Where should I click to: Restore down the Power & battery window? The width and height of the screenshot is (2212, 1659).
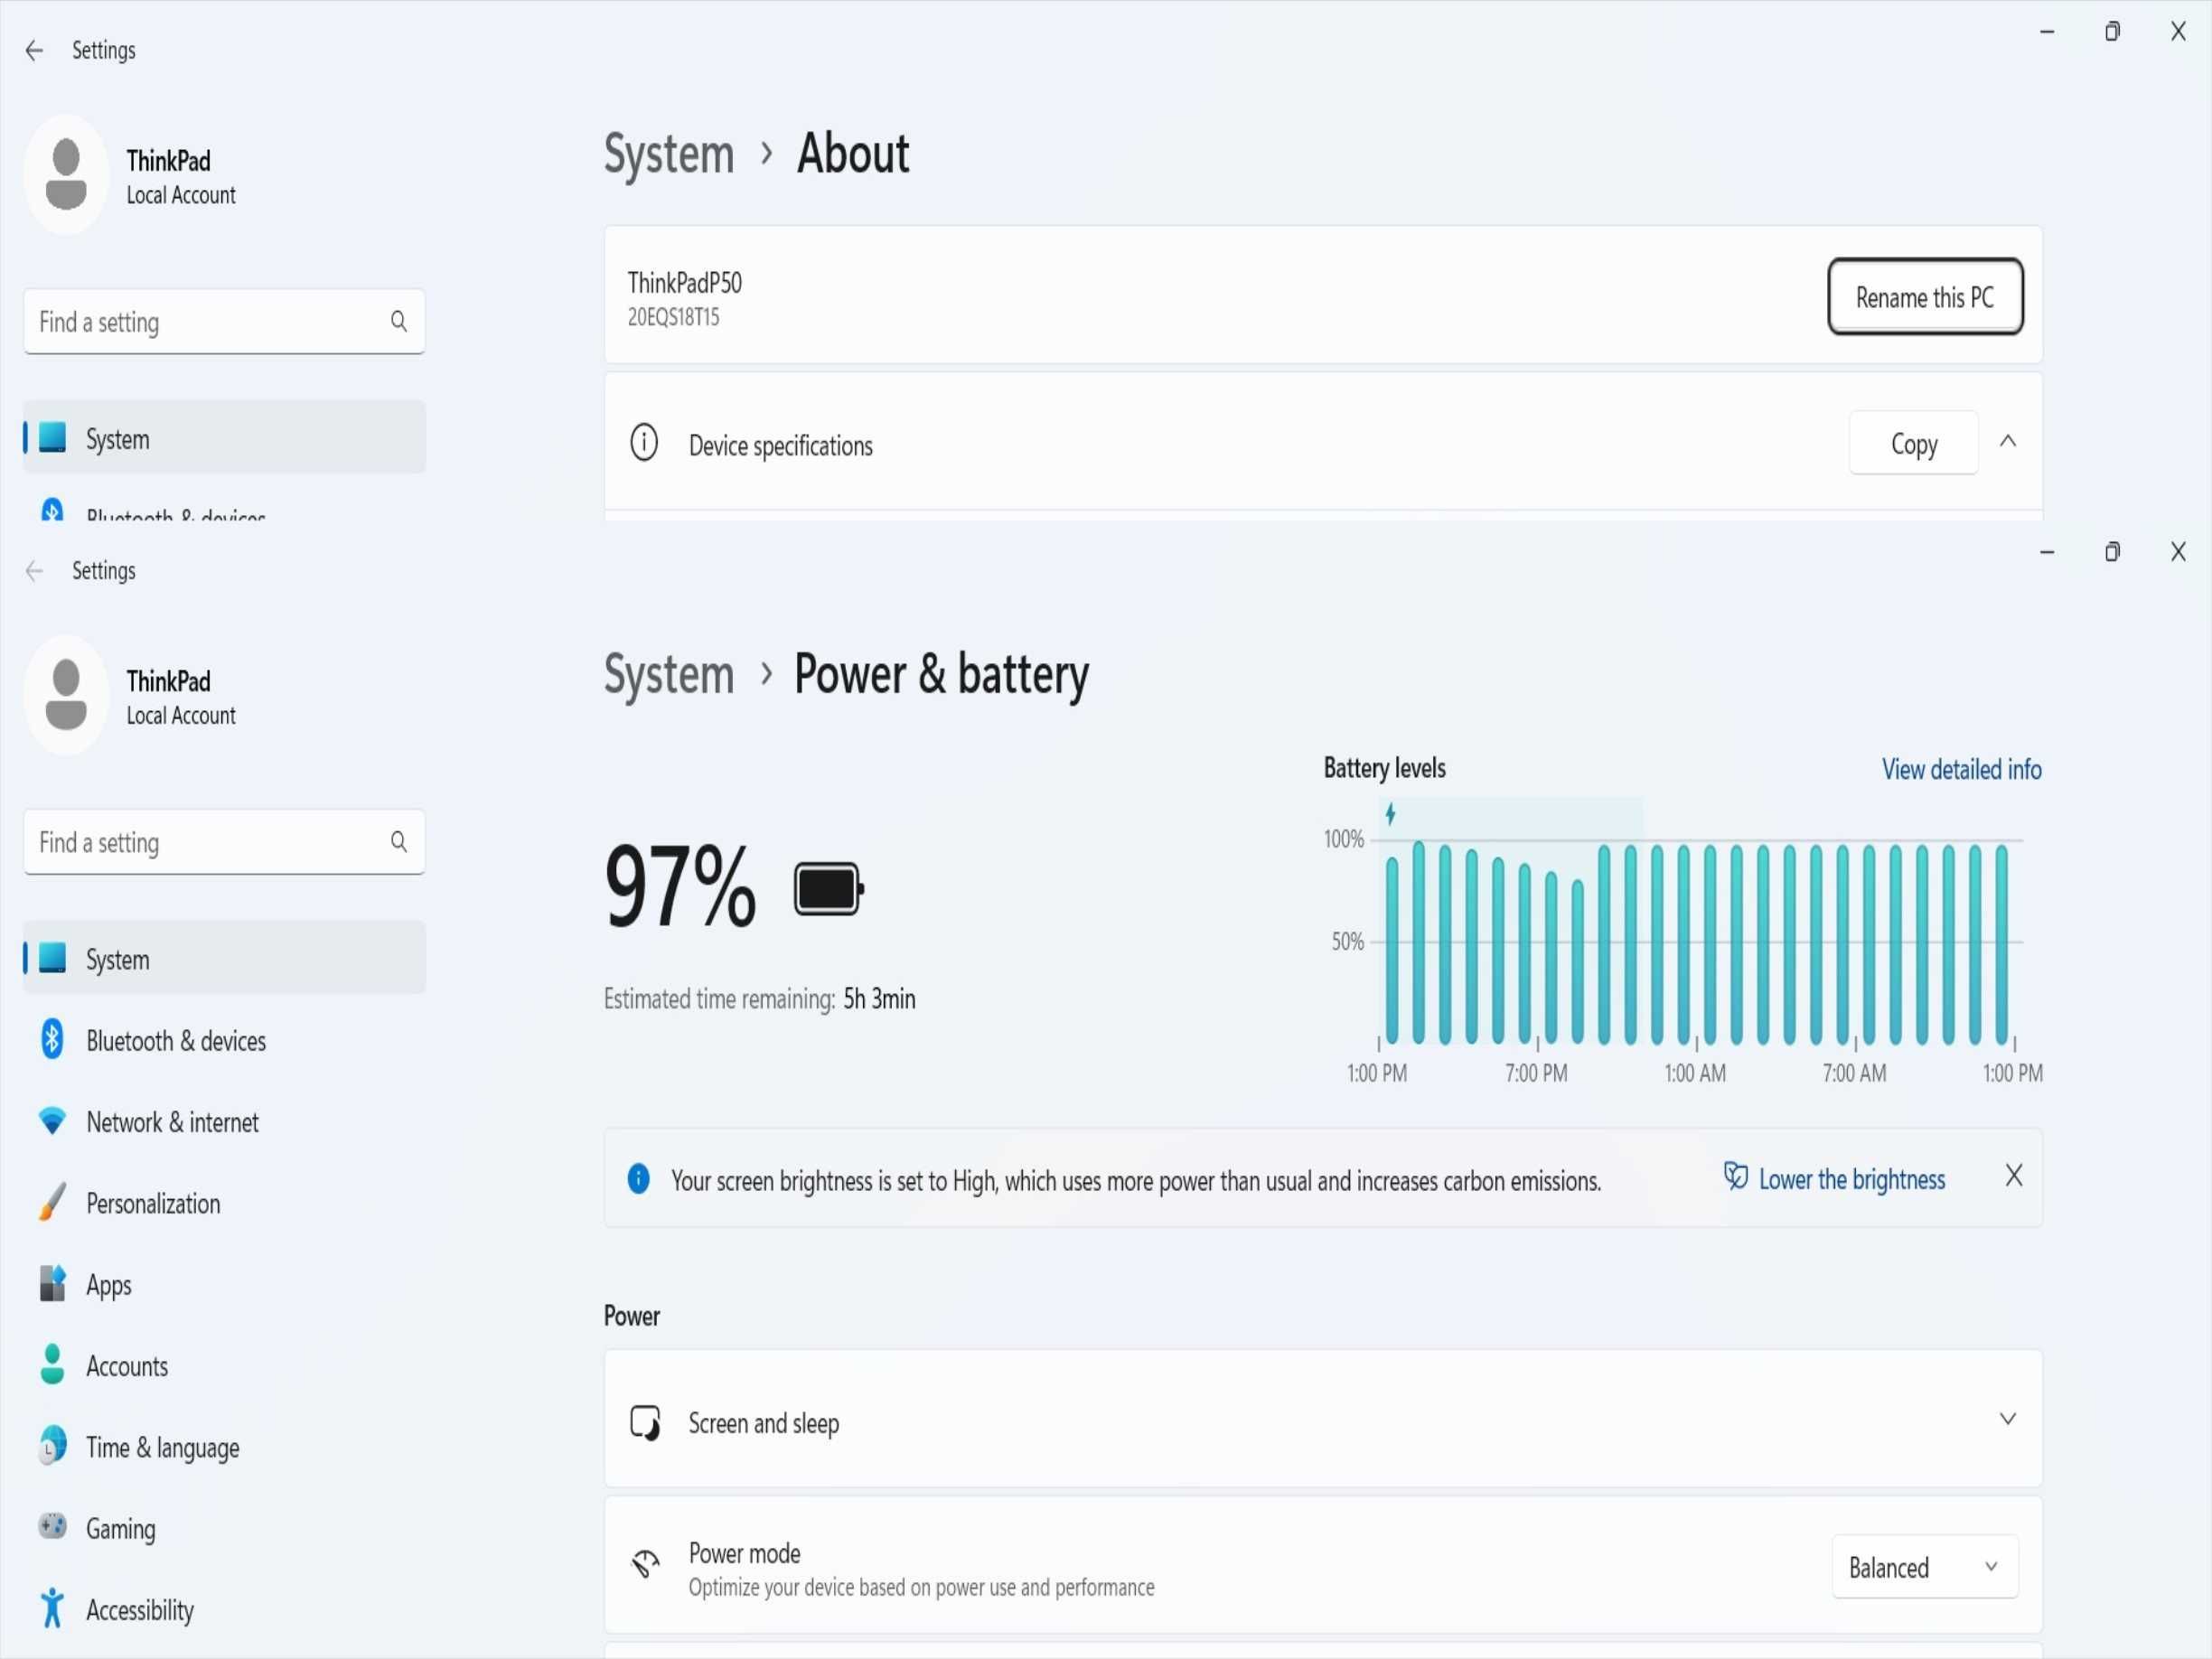coord(2112,552)
